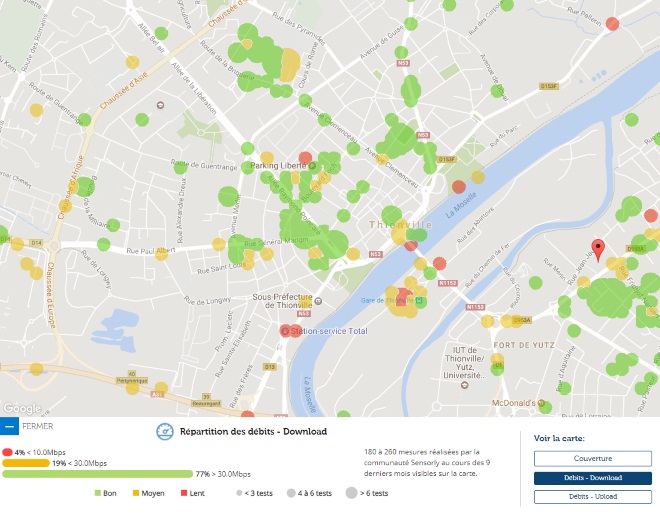The image size is (660, 518).
Task: Click the Chaussée d'Asie street label
Action: (x=124, y=90)
